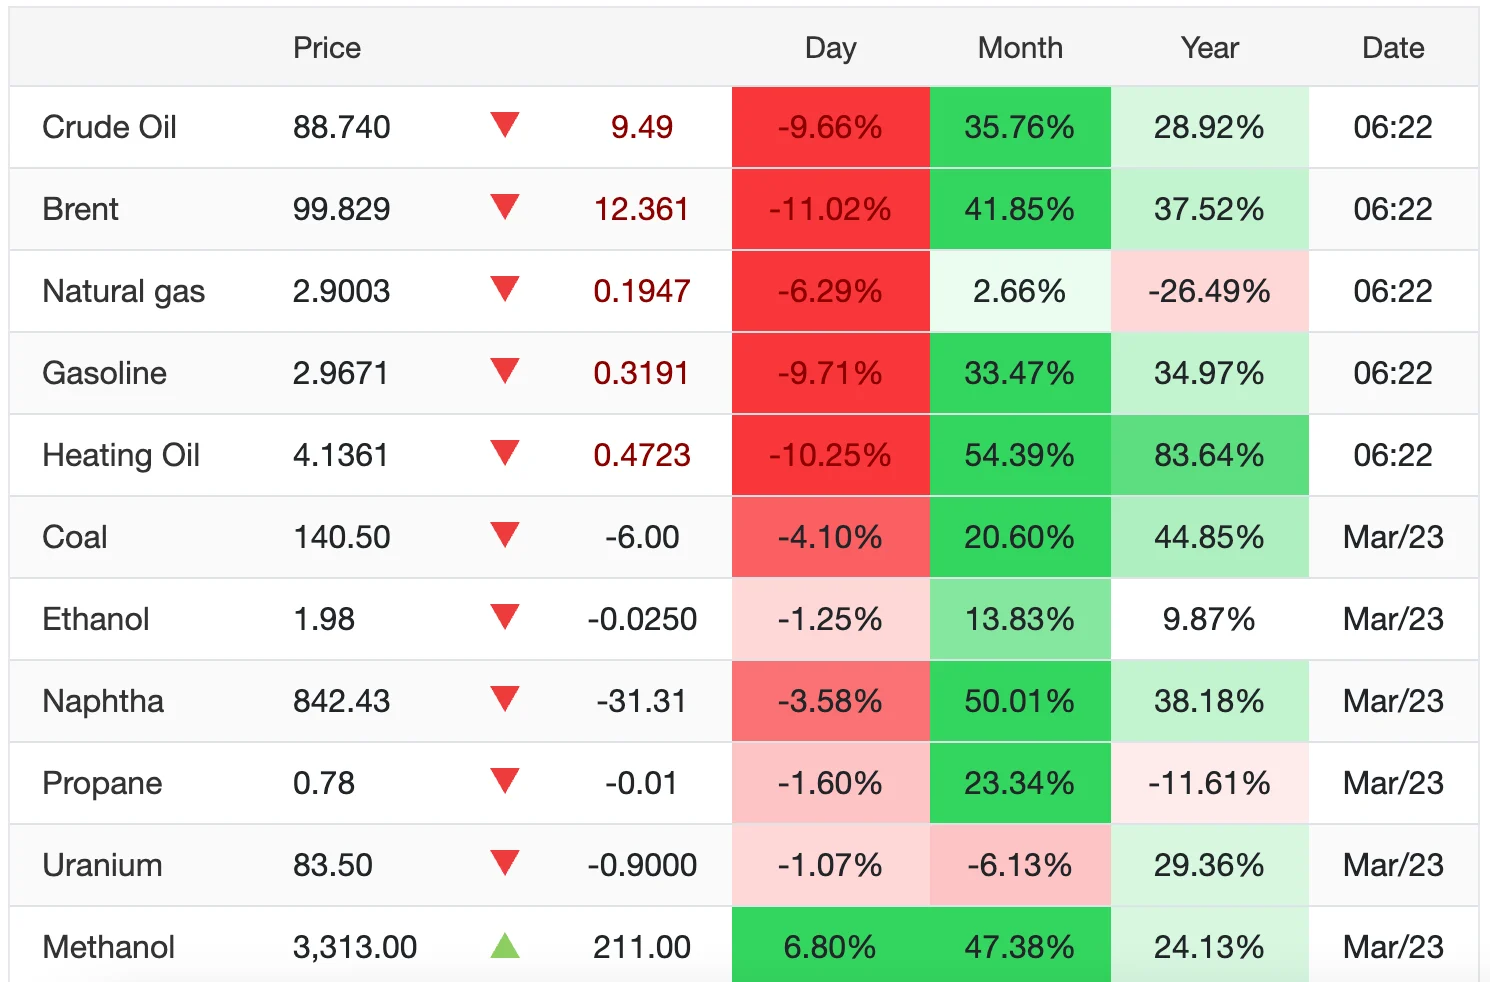Sort by the Month column header
The height and width of the screenshot is (982, 1490).
[x=1020, y=48]
